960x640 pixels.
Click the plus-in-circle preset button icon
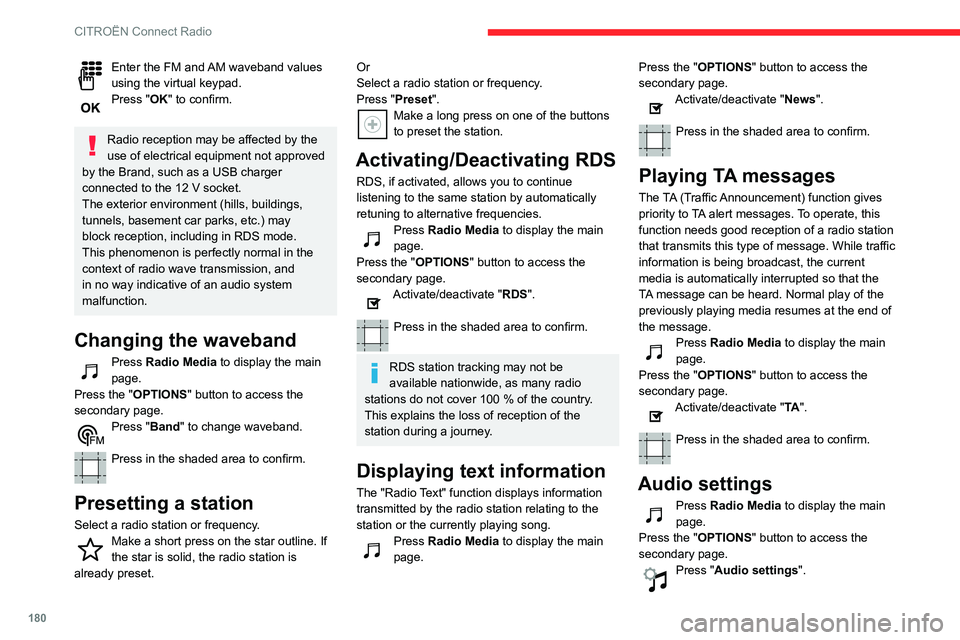[372, 124]
